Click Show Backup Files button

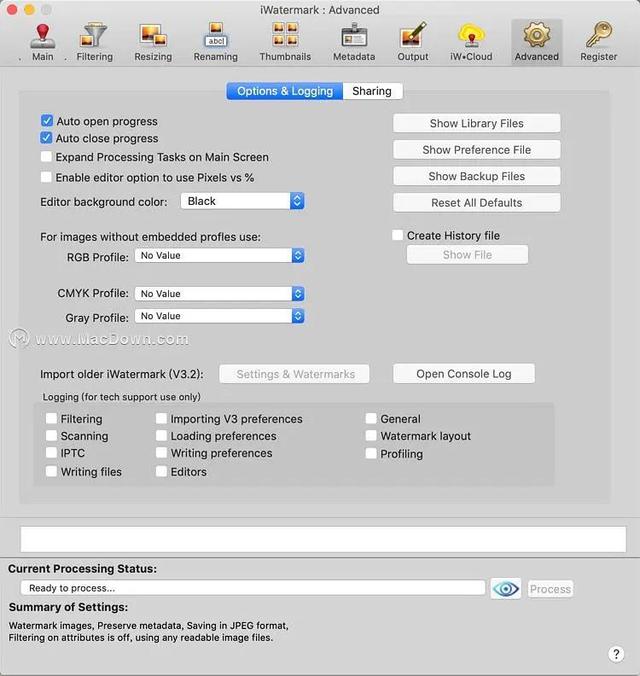(477, 176)
